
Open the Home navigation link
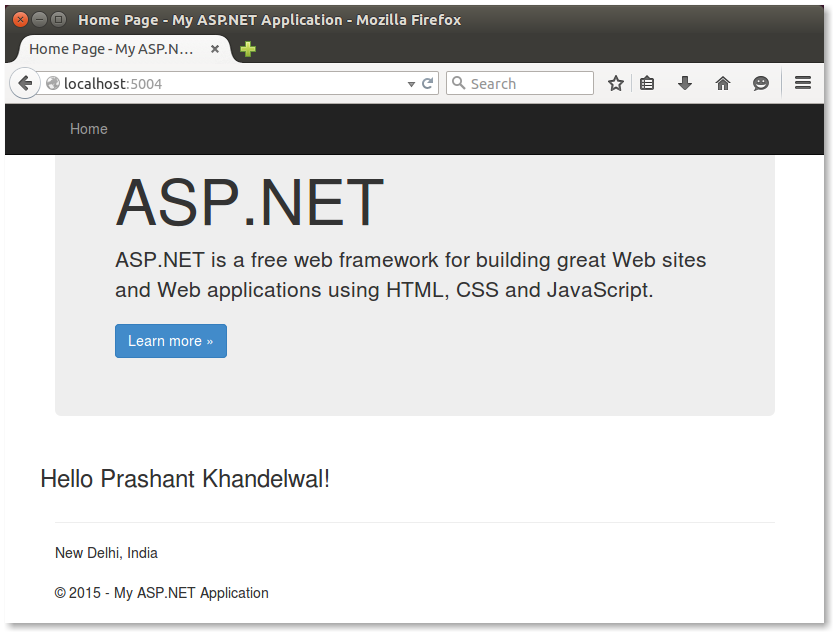(x=89, y=129)
